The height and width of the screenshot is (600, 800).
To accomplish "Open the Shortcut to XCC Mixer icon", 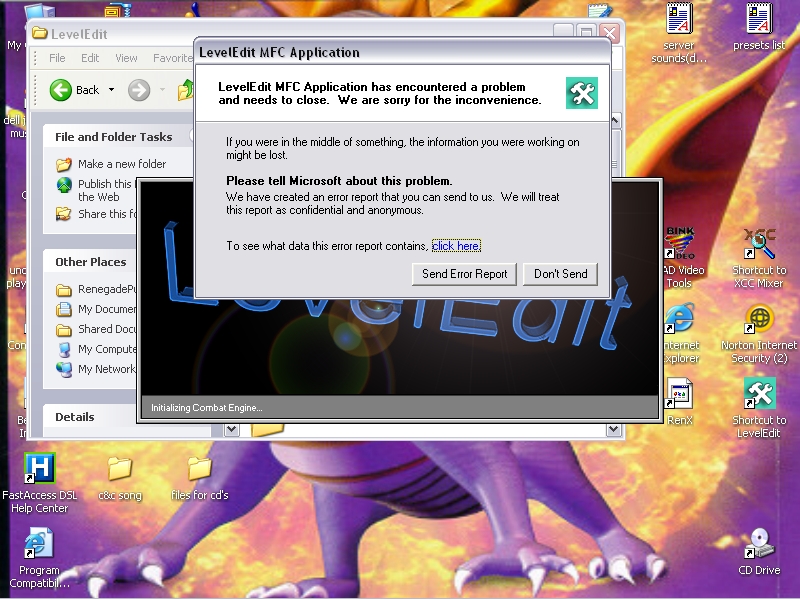I will (x=759, y=245).
